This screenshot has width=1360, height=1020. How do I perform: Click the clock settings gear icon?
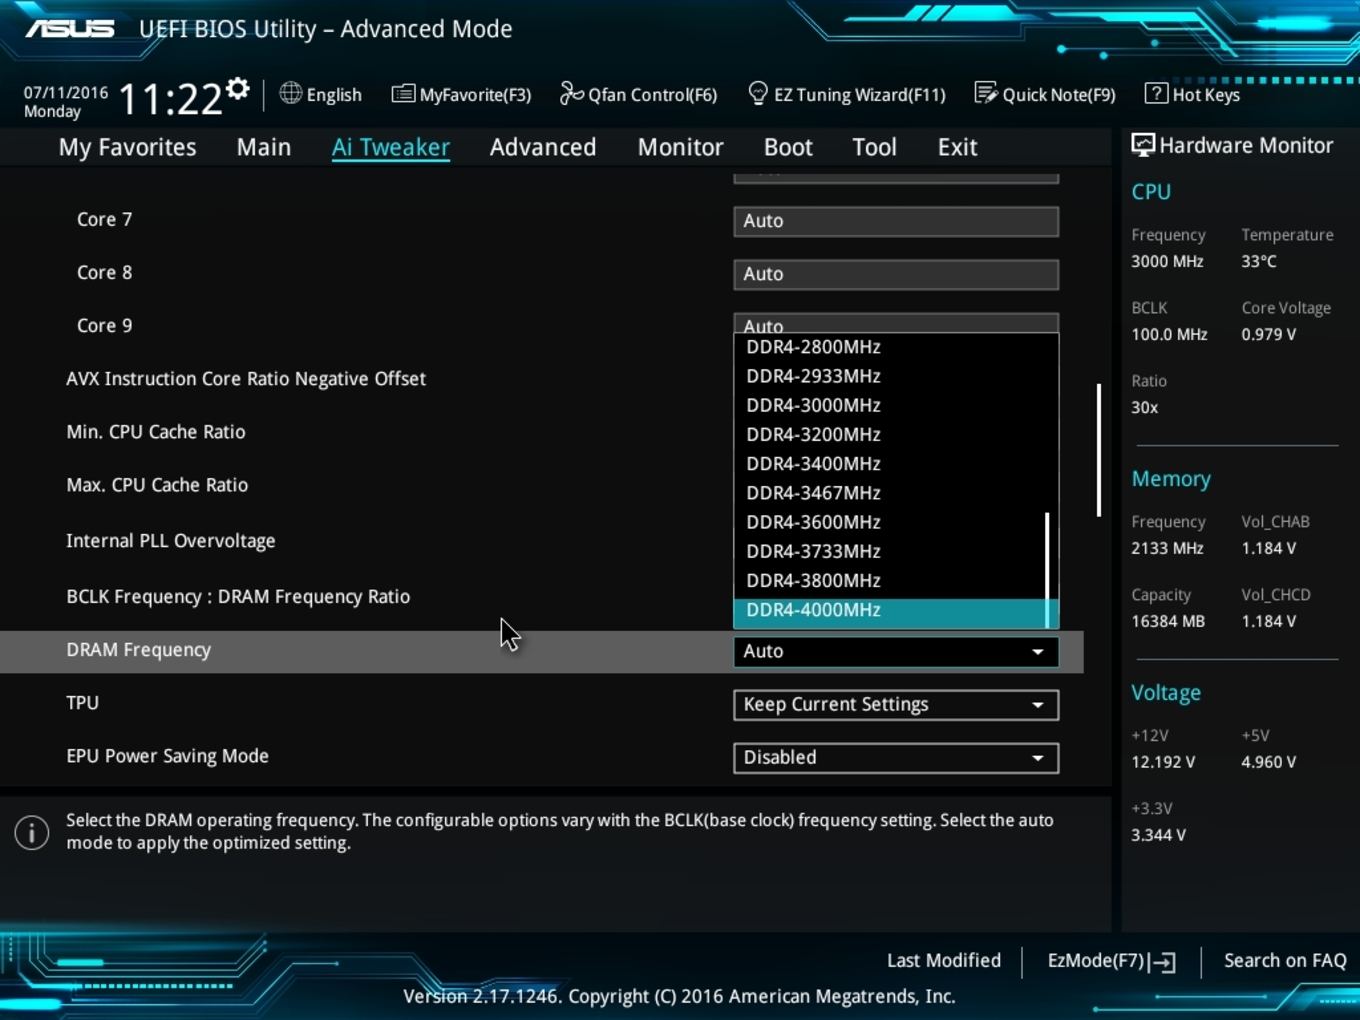coord(237,88)
